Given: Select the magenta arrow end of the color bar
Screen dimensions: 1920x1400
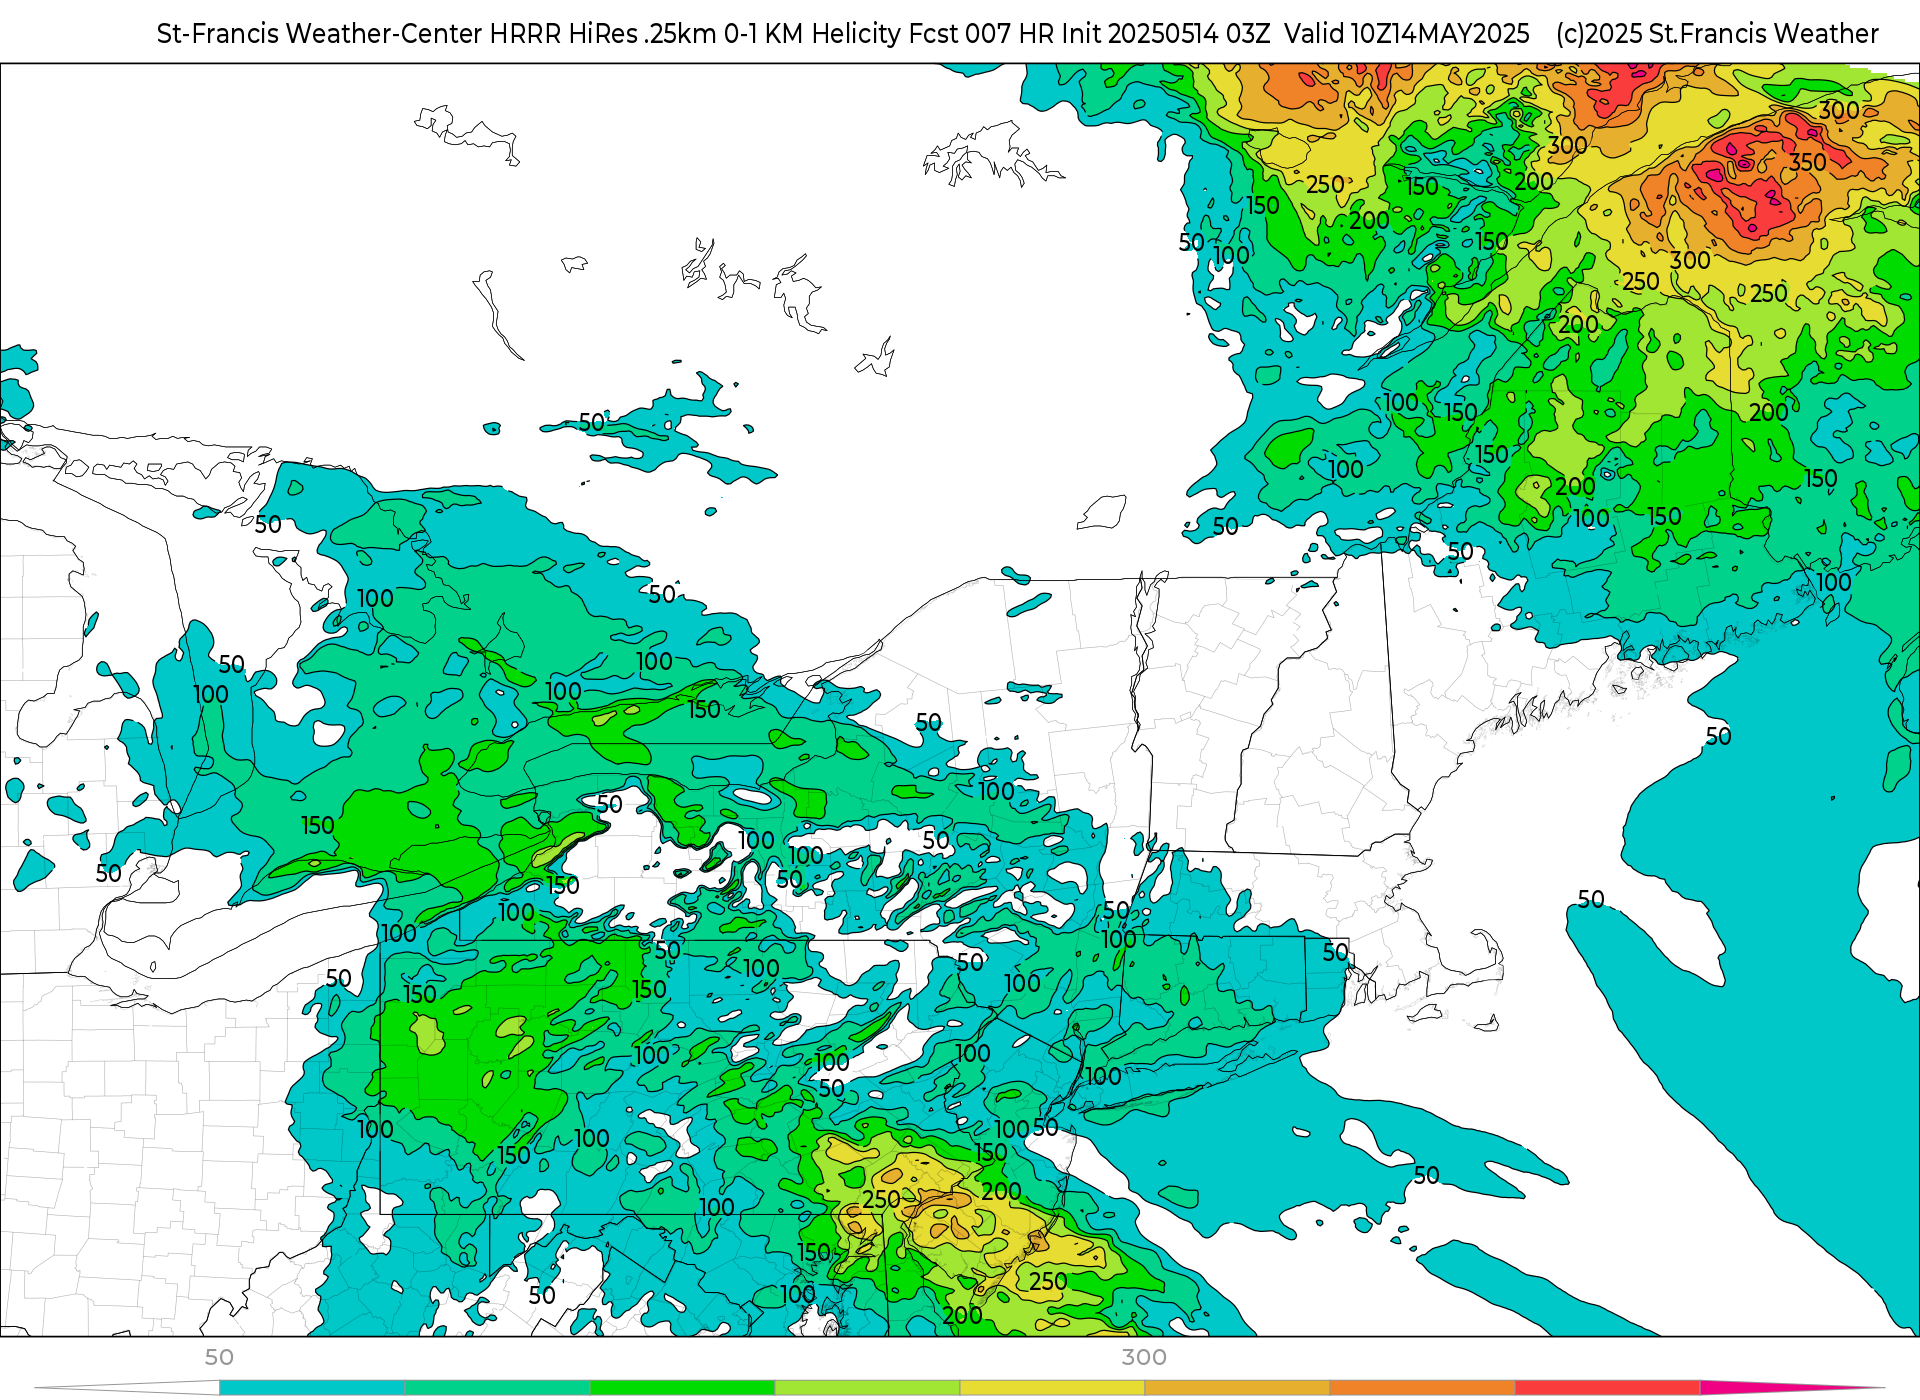Looking at the screenshot, I should coord(1792,1388).
